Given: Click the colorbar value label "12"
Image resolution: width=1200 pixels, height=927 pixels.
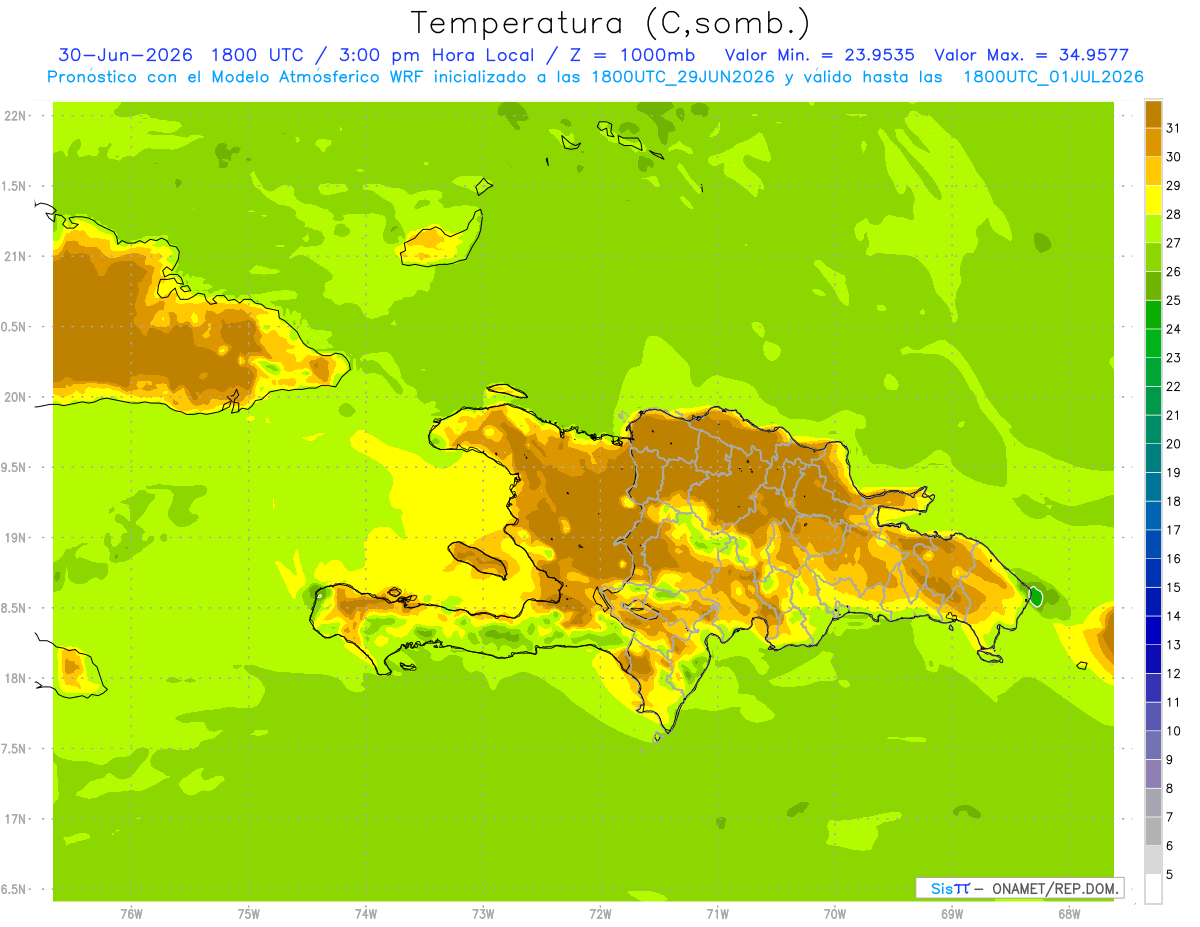Looking at the screenshot, I should click(x=1173, y=673).
